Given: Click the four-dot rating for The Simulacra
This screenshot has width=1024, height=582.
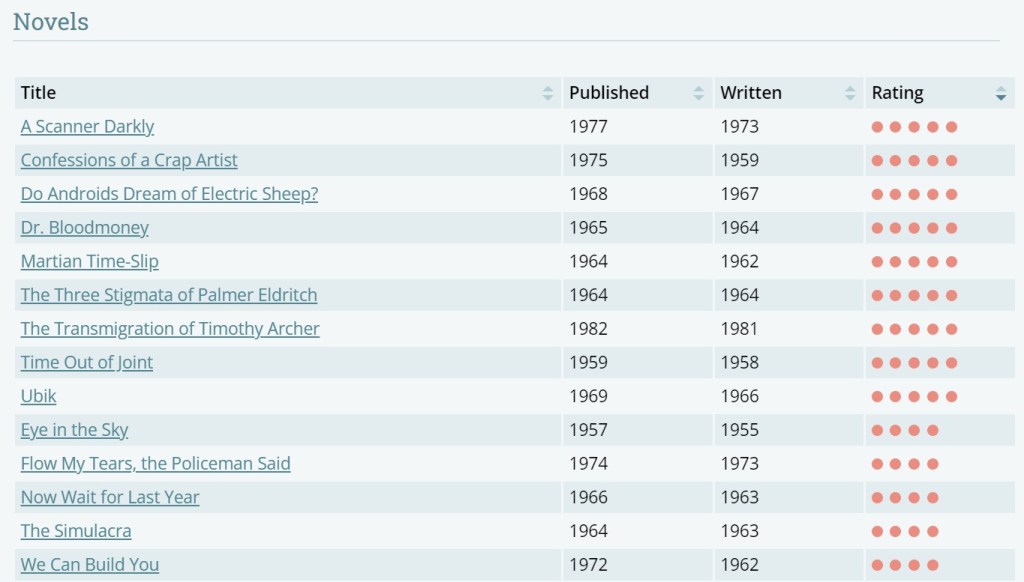Looking at the screenshot, I should [905, 532].
